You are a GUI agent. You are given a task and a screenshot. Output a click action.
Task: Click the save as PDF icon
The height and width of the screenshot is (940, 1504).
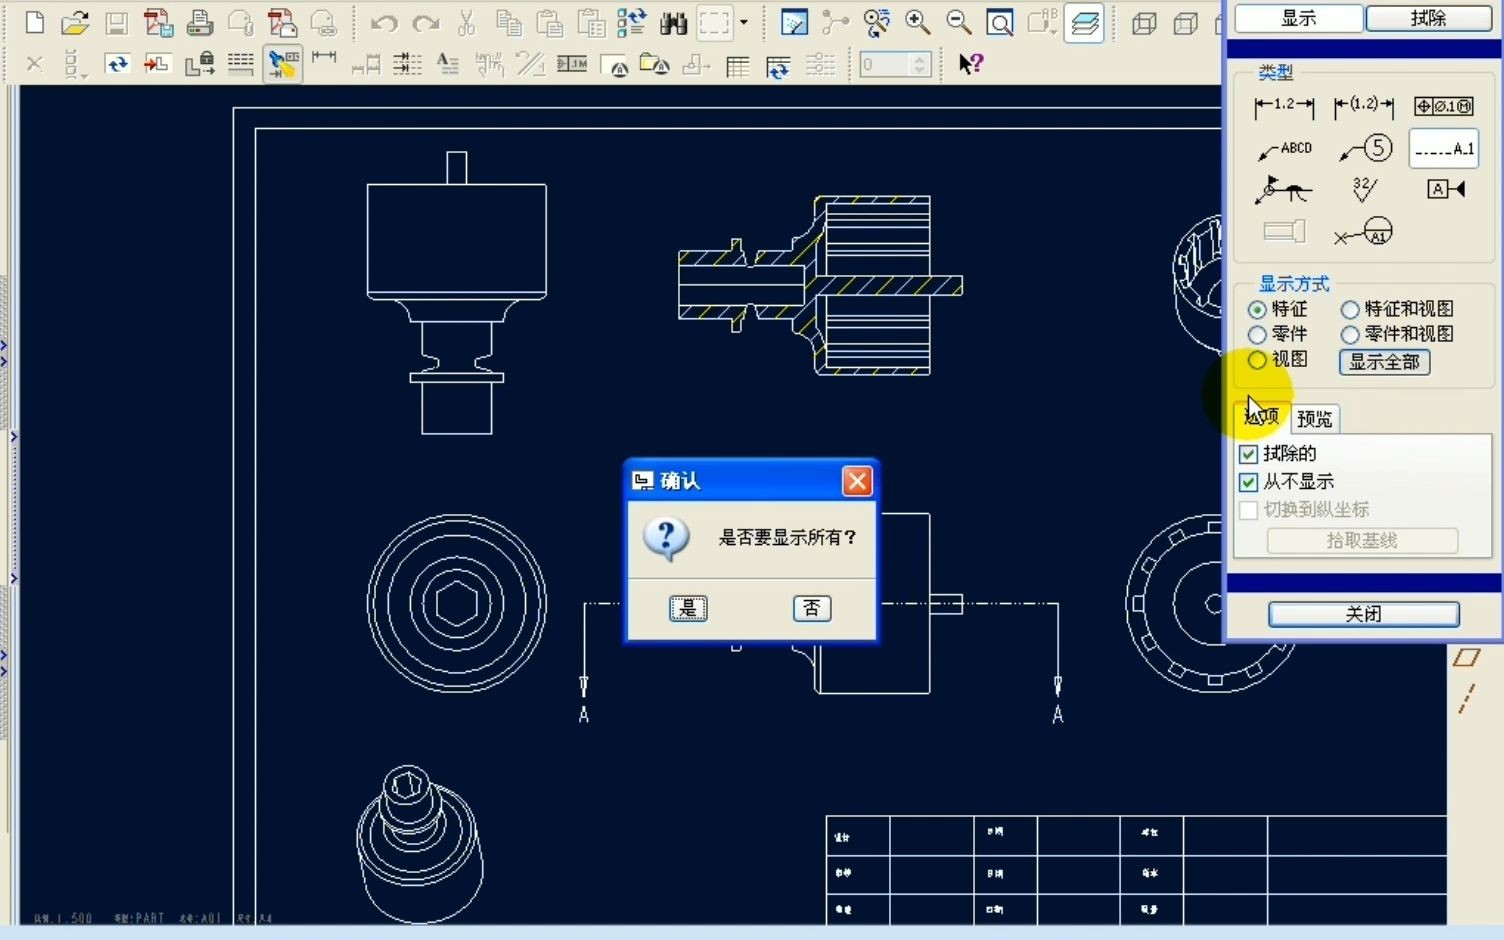pos(158,22)
